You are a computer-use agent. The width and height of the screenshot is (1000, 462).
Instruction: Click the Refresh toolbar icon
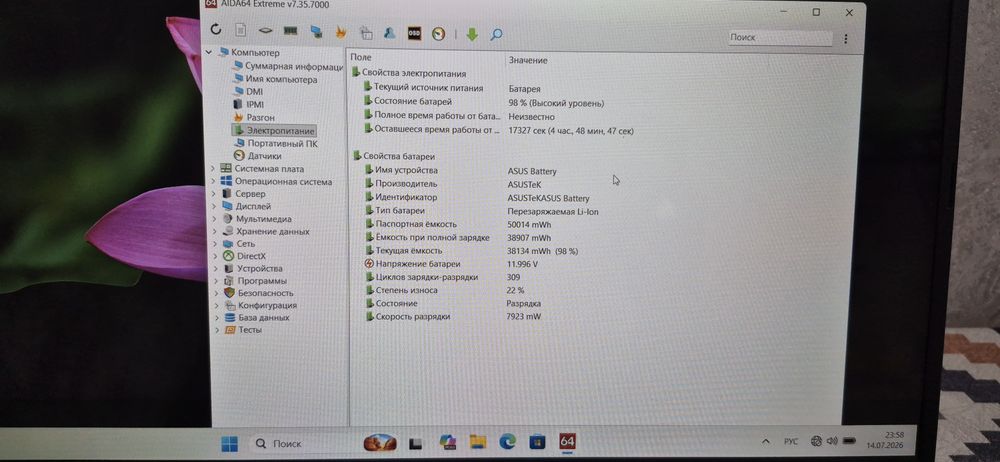click(x=216, y=29)
